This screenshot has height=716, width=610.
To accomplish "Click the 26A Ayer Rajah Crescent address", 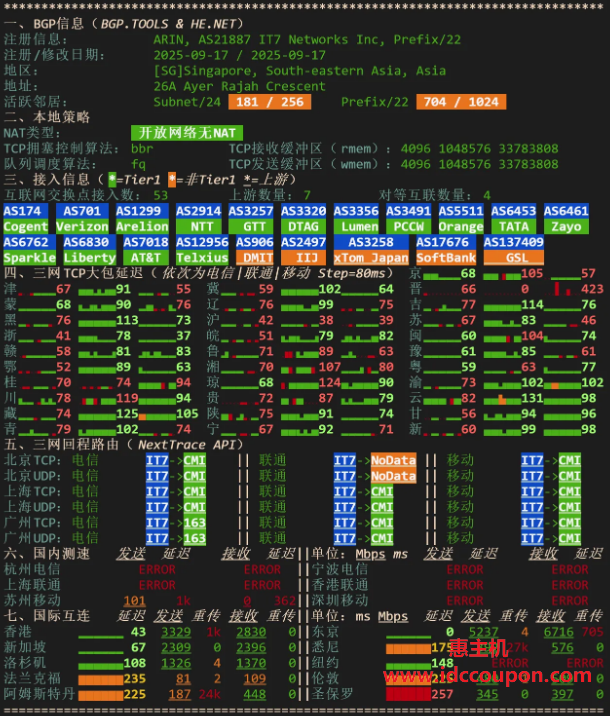I will 239,86.
